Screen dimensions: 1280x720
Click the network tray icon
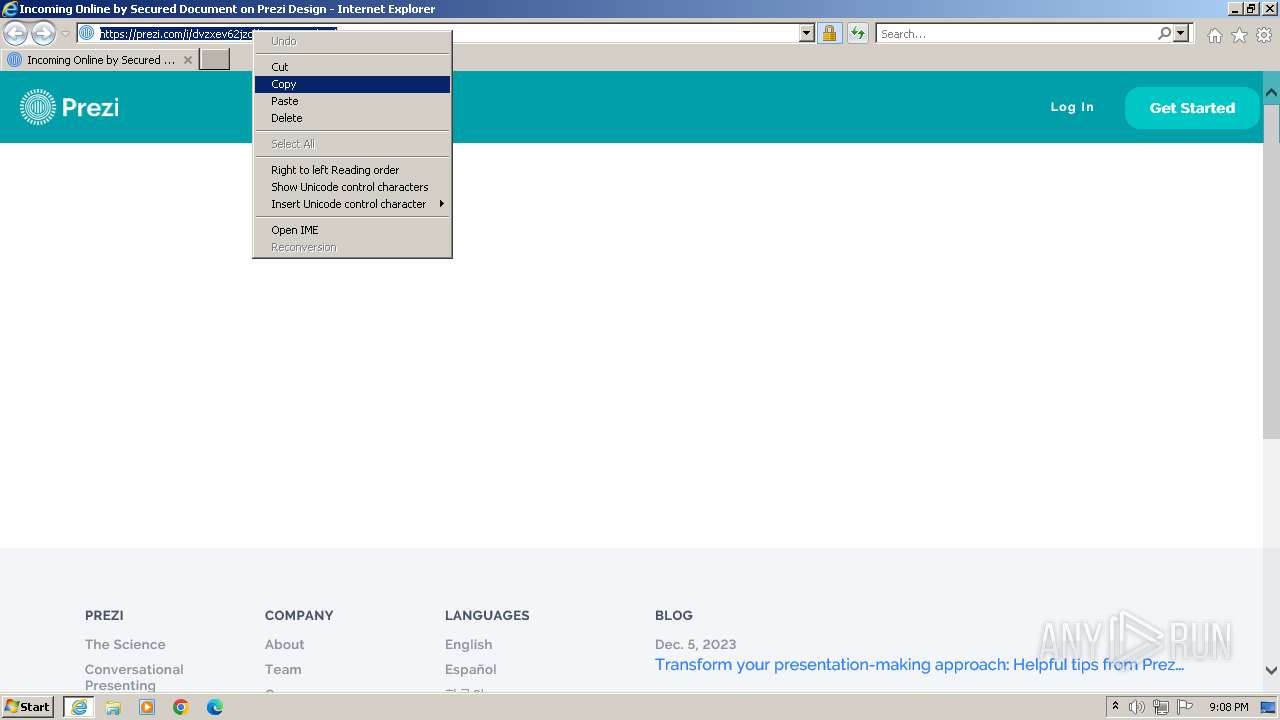[x=1161, y=707]
